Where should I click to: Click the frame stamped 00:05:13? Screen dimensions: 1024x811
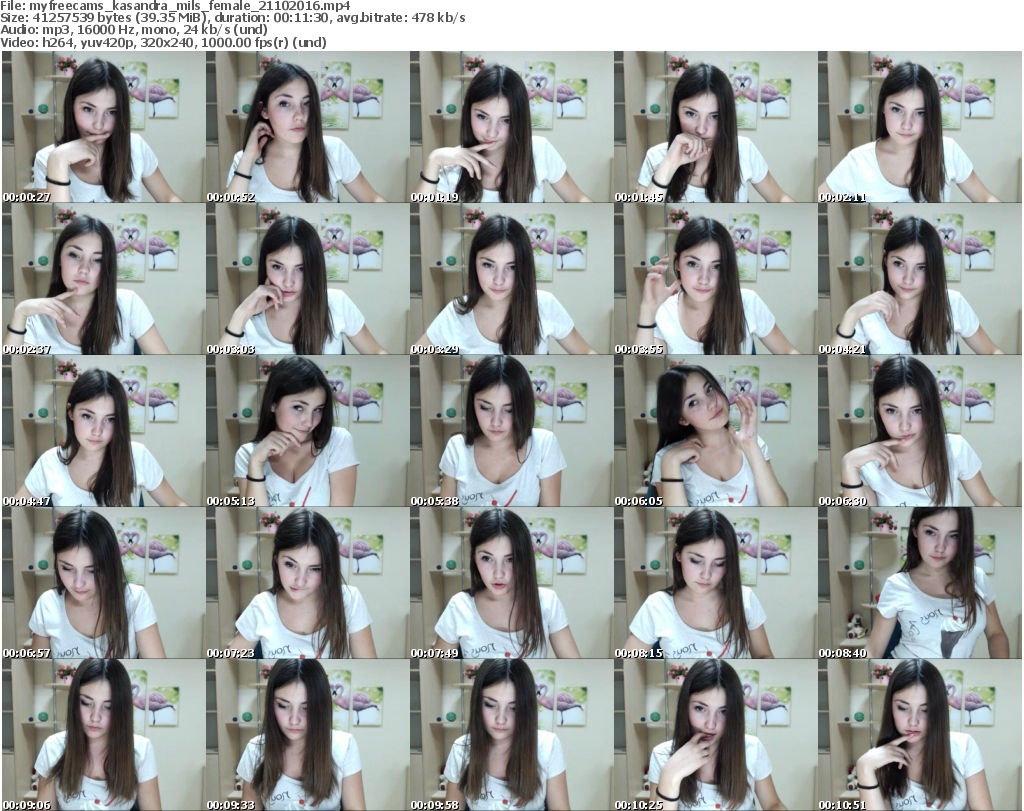308,431
